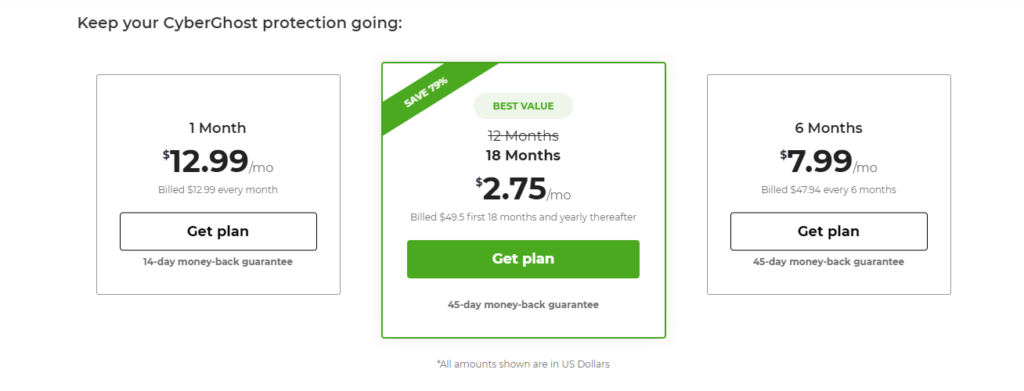
Task: Click the $7.99/mo price
Action: coord(829,161)
